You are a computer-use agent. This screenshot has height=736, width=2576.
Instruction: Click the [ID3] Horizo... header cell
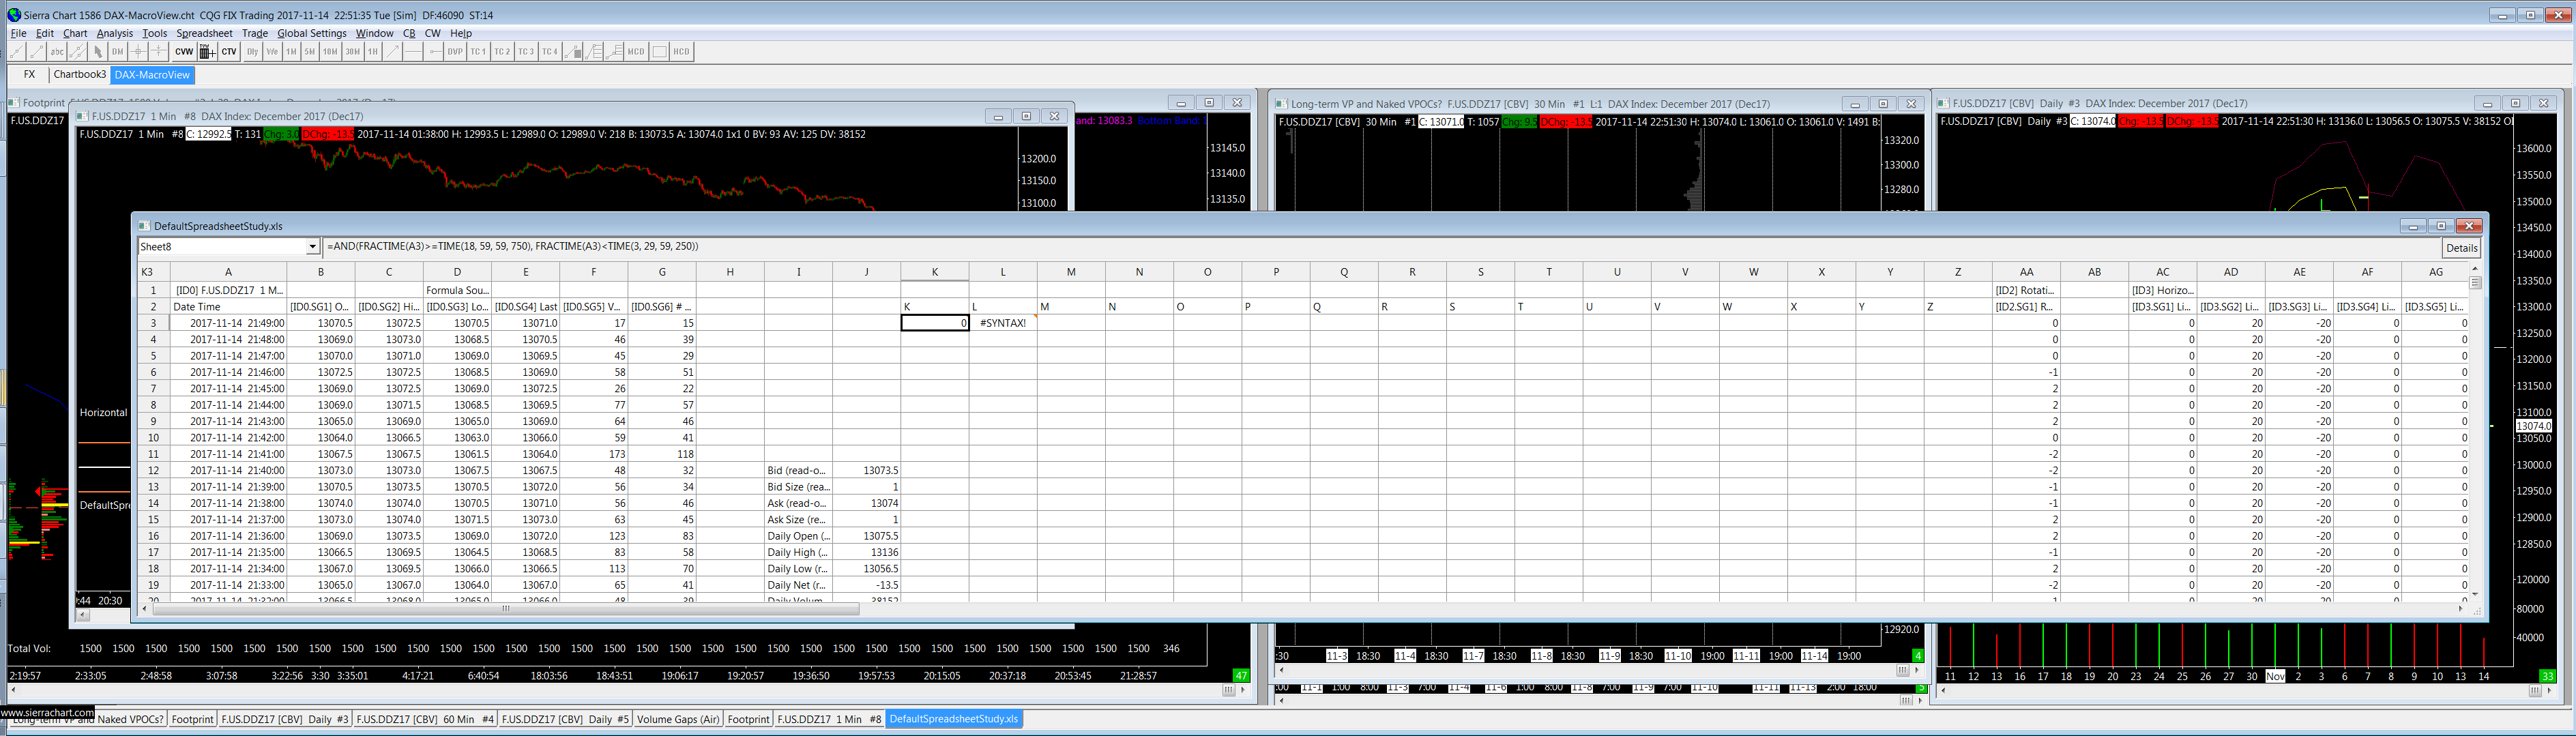(x=2163, y=290)
